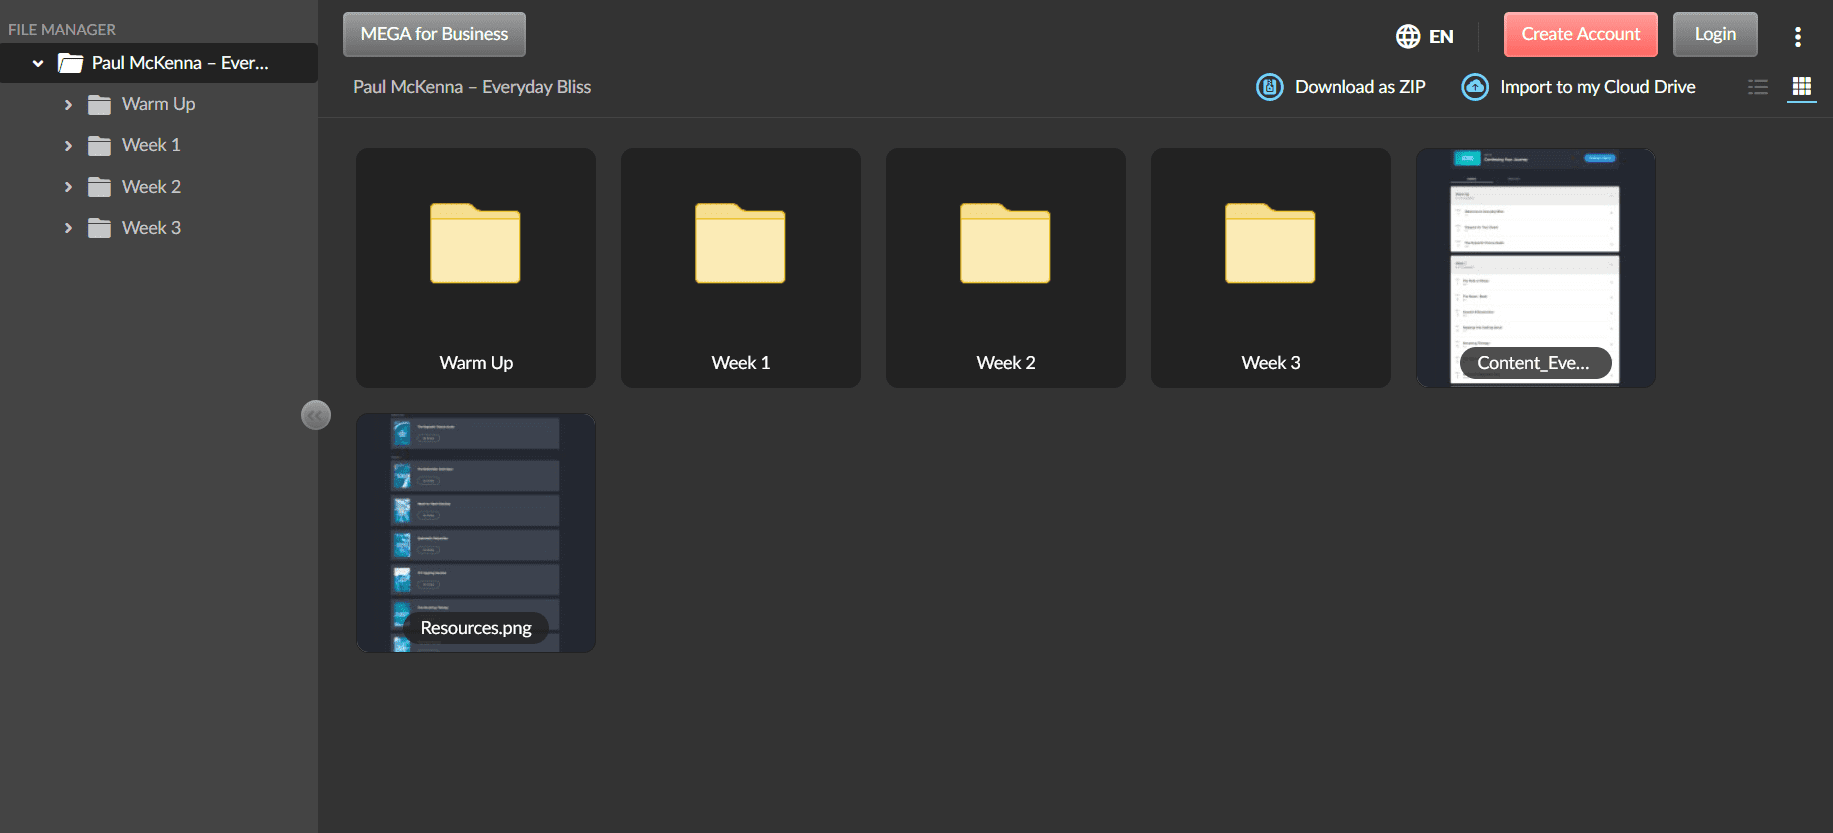Open the Week 3 folder tile
1833x833 pixels.
click(x=1271, y=268)
